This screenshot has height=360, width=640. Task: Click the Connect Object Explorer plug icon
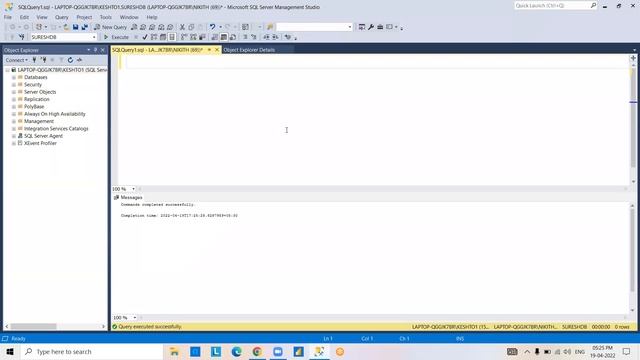(x=34, y=60)
